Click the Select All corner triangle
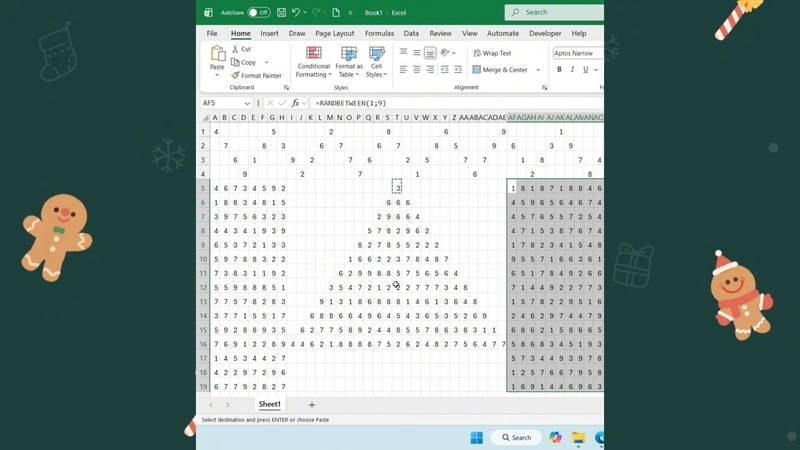The image size is (800, 450). (x=205, y=118)
